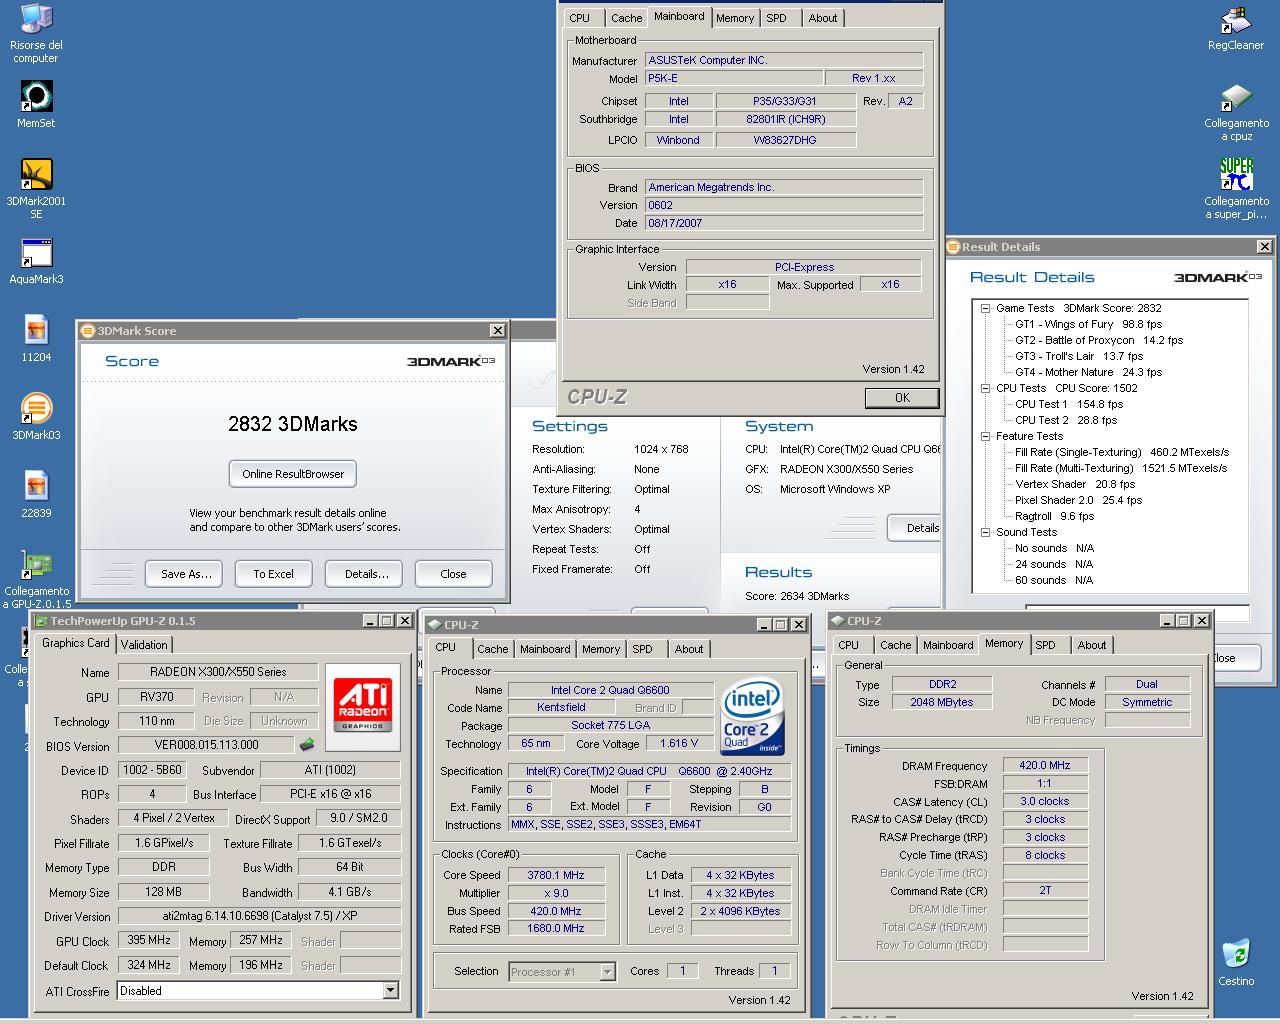Collapse the Feature Tests tree node

pos(985,436)
